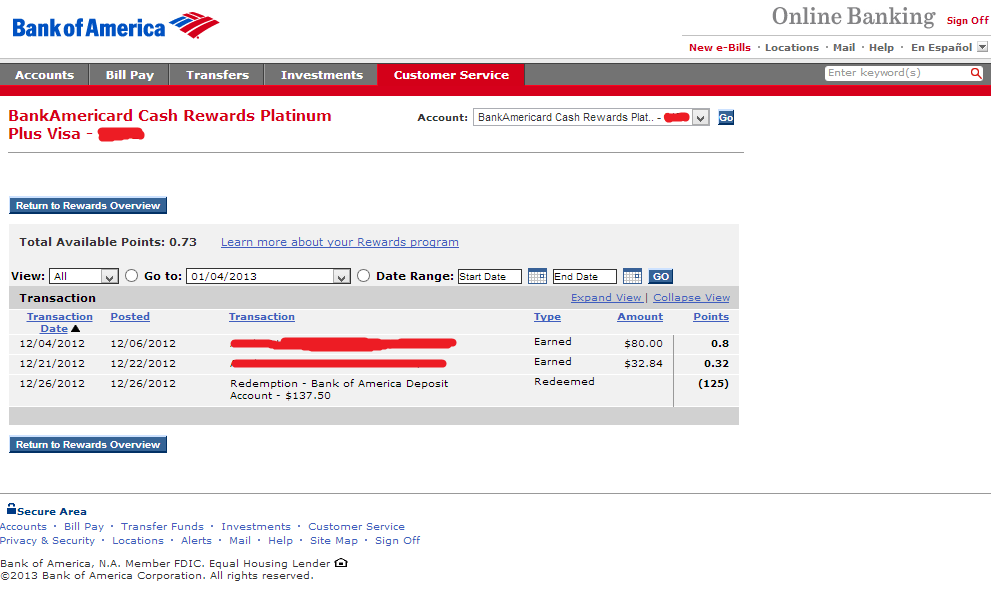Sort by Type column header
Image resolution: width=995 pixels, height=603 pixels.
[x=547, y=316]
